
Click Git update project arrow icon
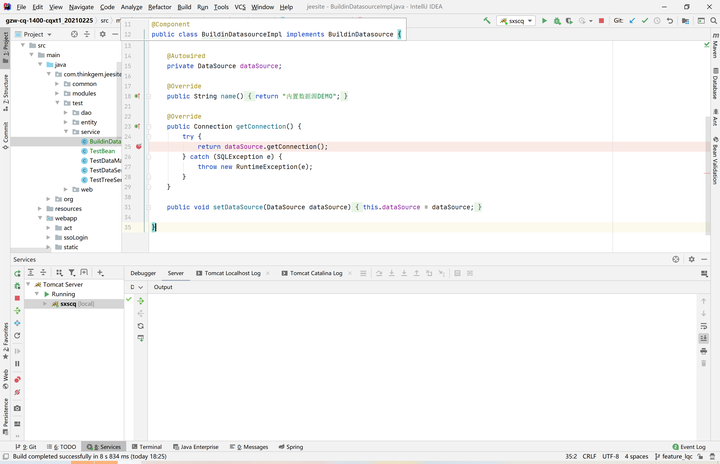pos(632,20)
